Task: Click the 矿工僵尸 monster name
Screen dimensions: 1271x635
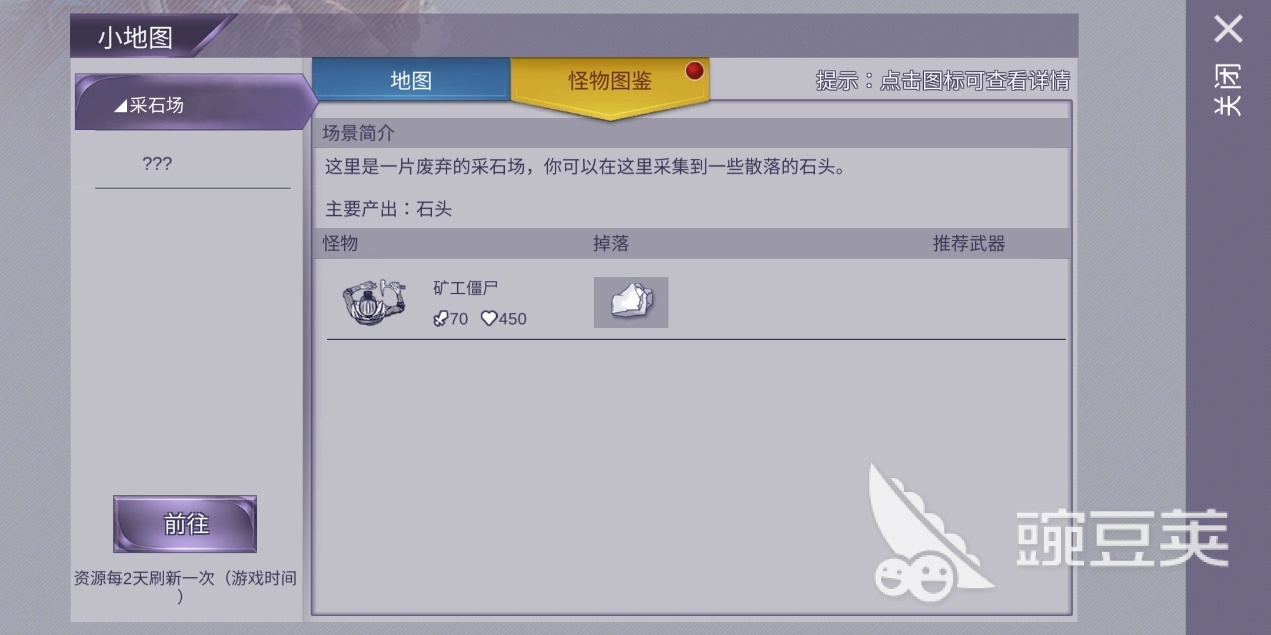Action: 466,287
